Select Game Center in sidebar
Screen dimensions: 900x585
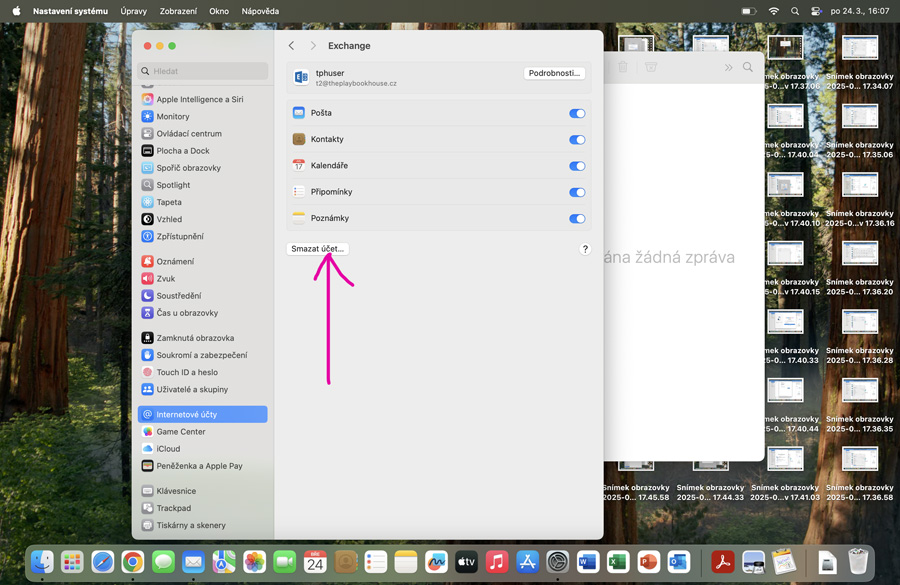180,431
